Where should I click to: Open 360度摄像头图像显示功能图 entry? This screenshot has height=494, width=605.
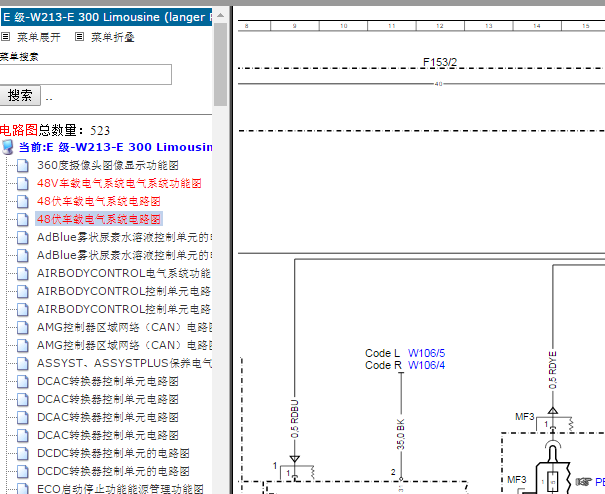[x=108, y=165]
